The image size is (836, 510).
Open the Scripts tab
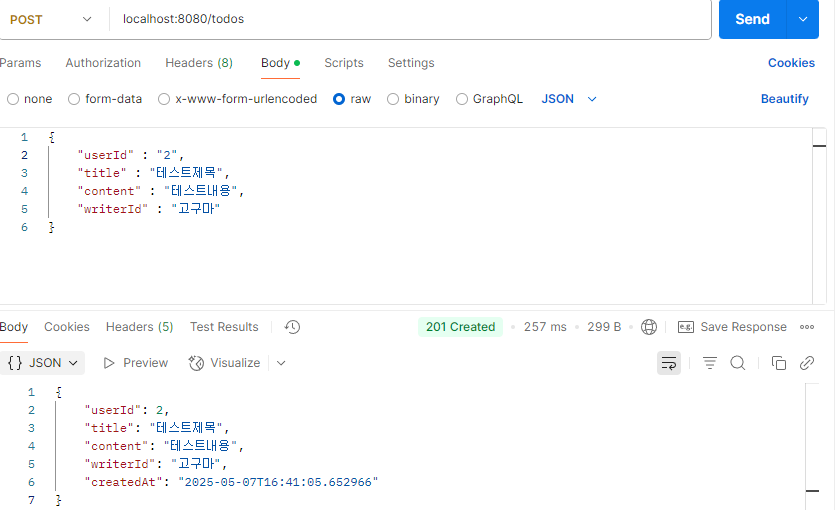(344, 63)
